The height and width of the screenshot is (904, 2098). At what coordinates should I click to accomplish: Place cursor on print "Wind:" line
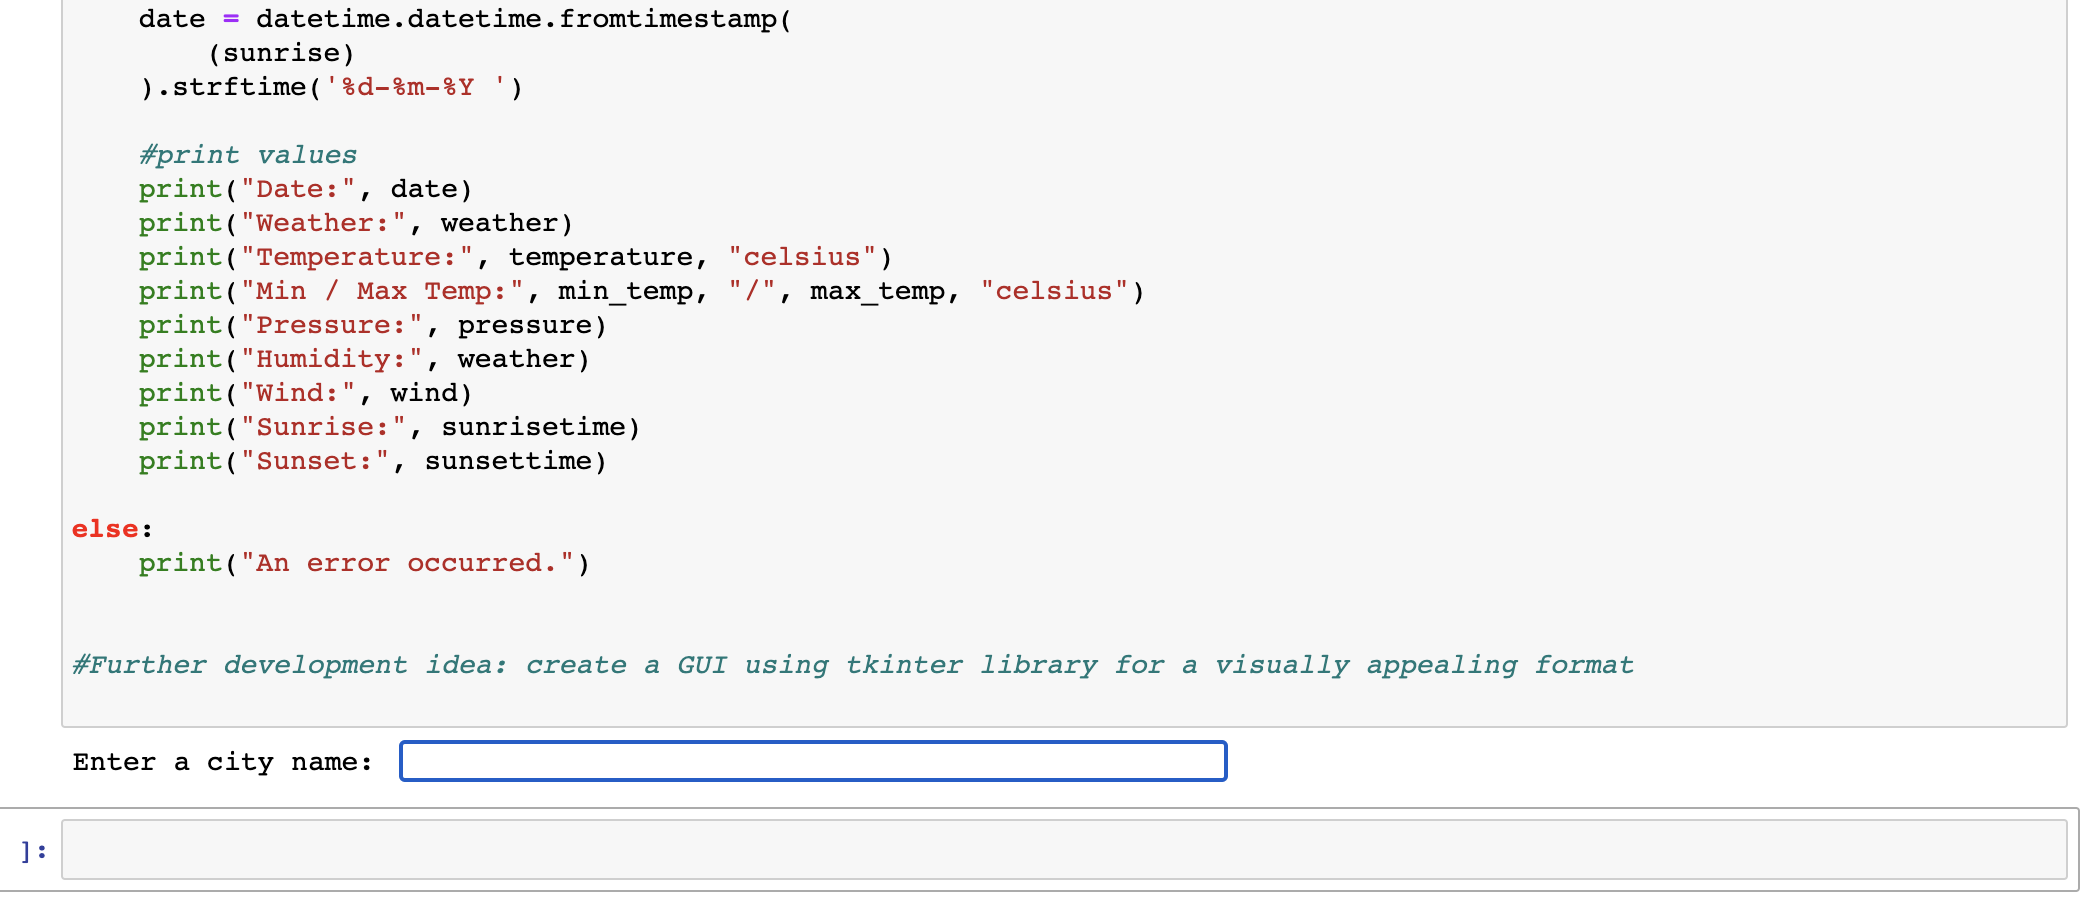tap(304, 393)
